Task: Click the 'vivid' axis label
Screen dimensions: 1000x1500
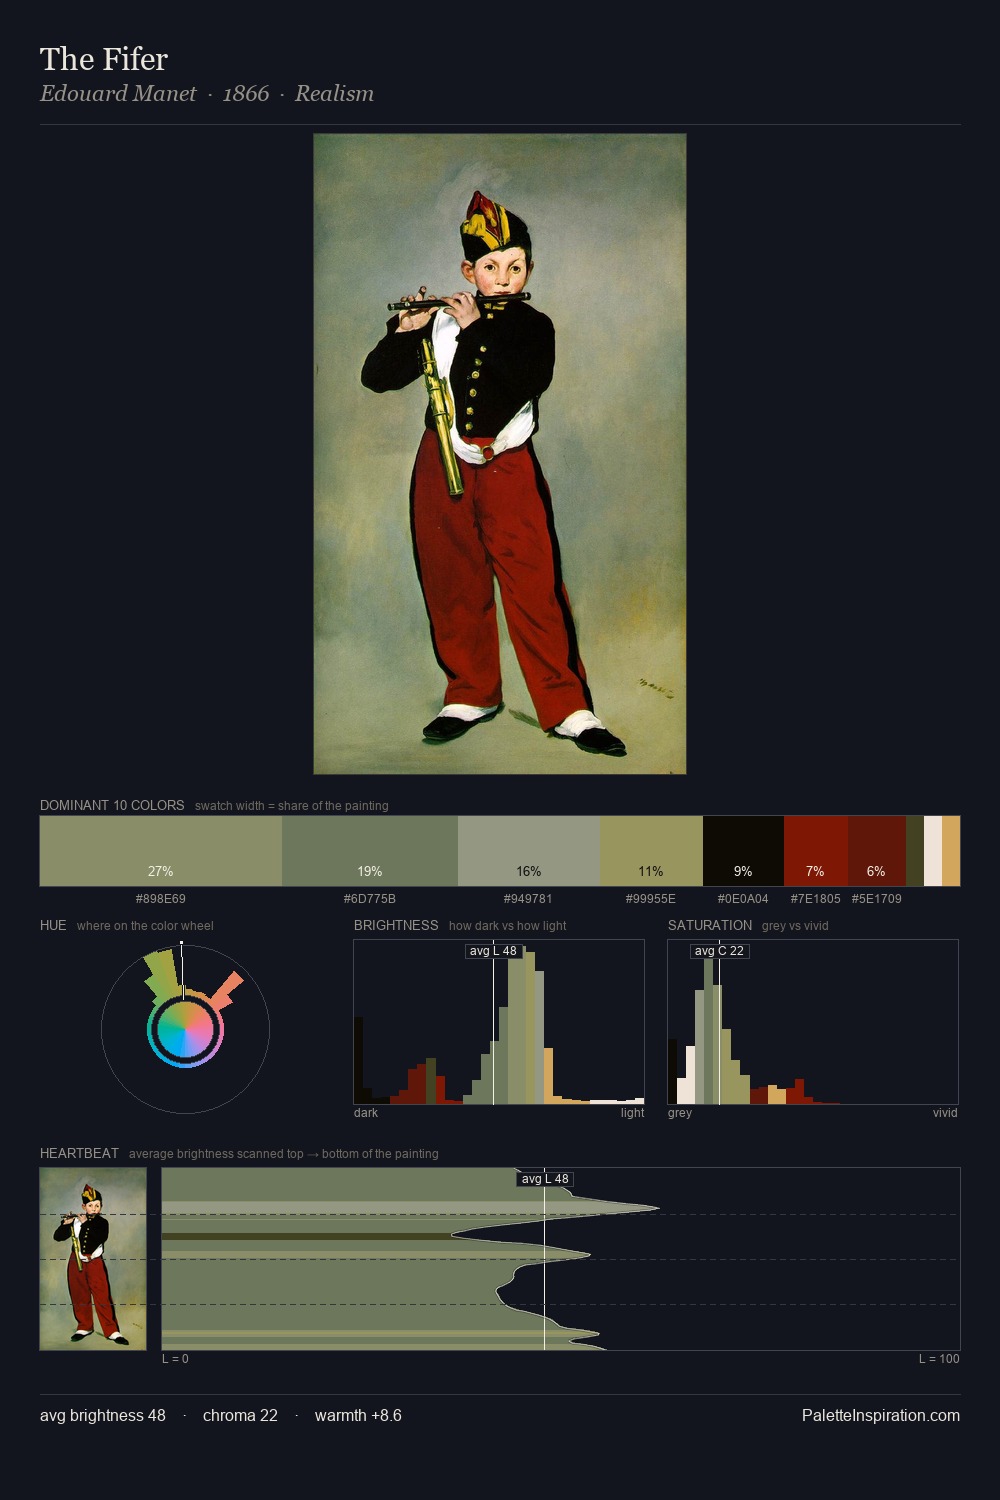Action: click(x=945, y=1113)
